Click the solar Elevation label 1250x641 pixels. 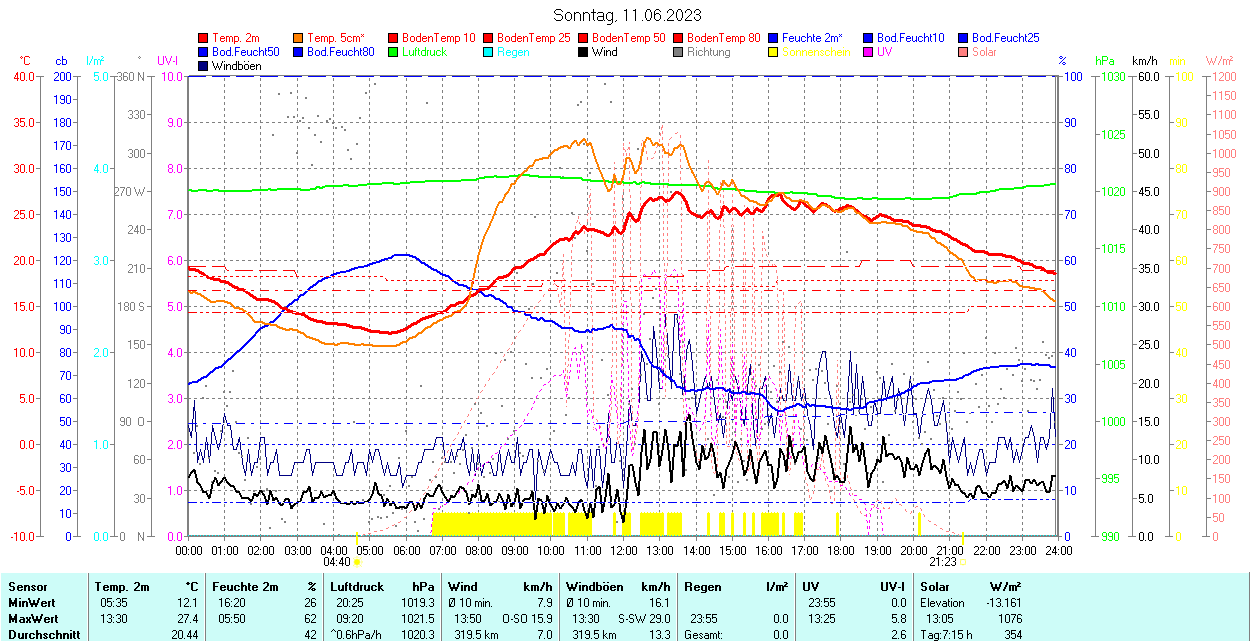point(942,603)
